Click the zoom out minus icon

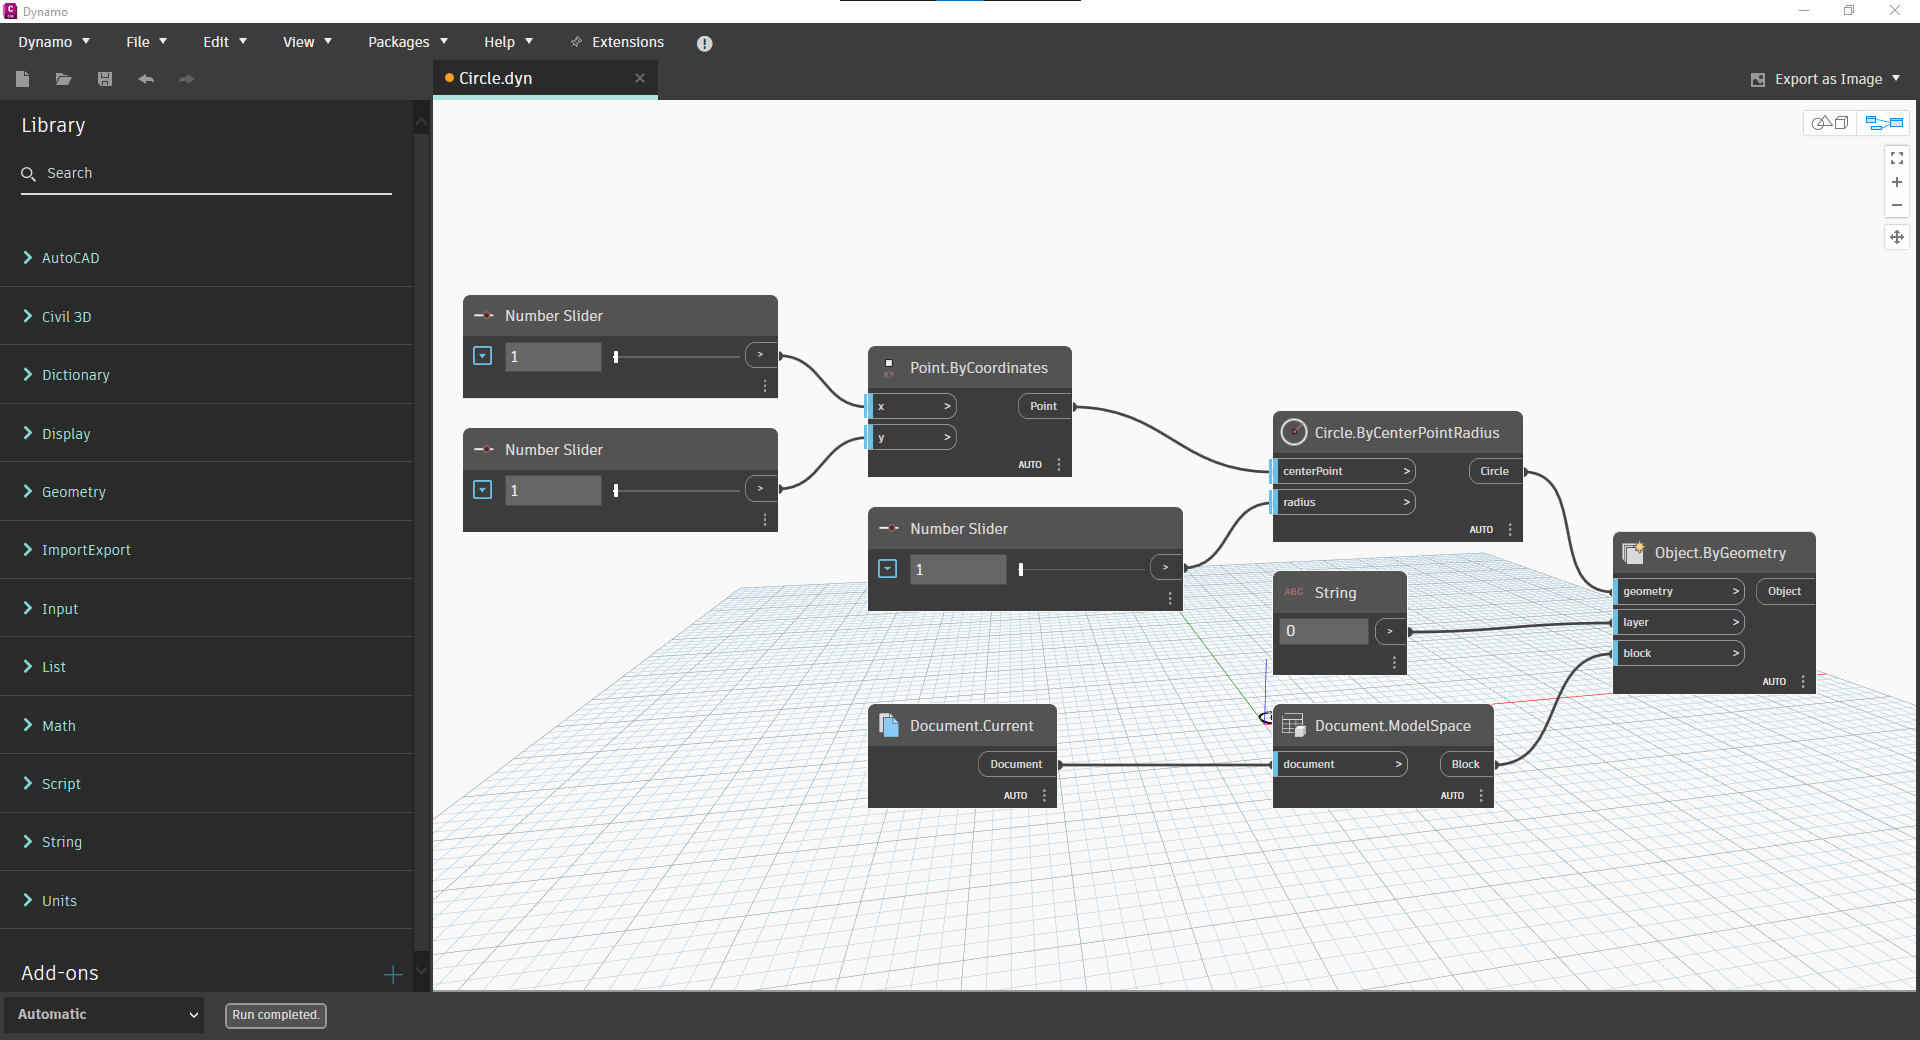[x=1896, y=205]
